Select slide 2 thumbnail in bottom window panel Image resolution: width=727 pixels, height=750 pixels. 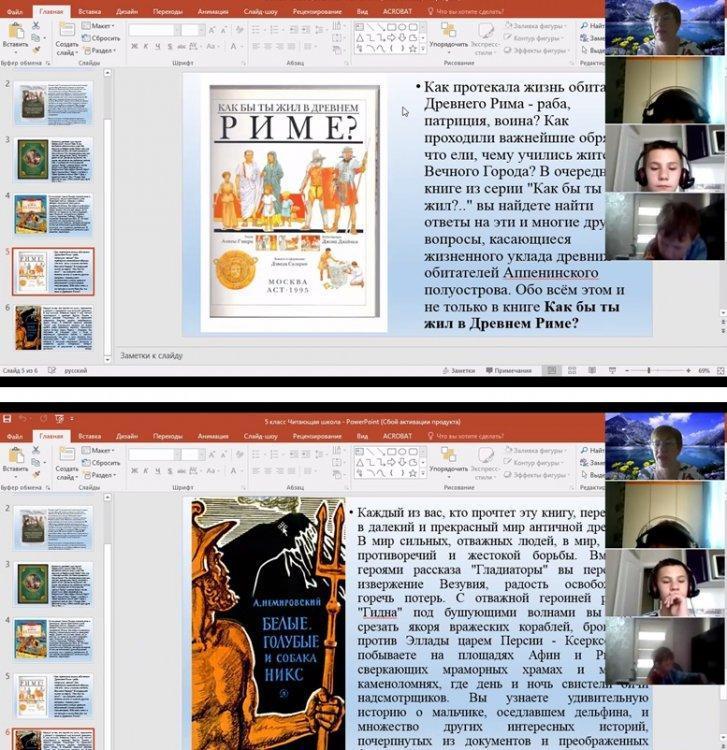point(54,528)
